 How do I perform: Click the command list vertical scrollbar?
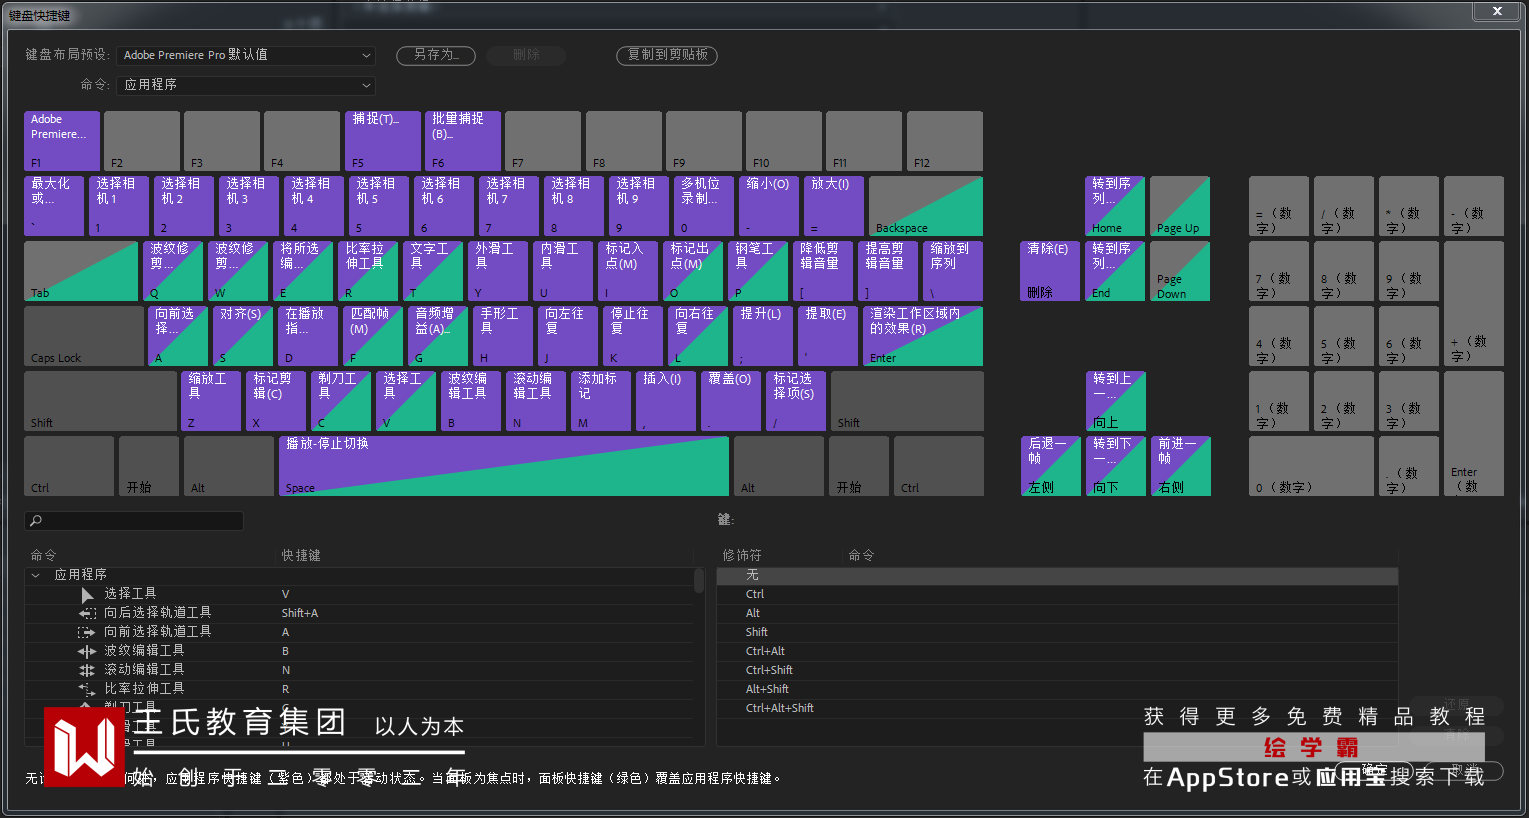pos(698,581)
